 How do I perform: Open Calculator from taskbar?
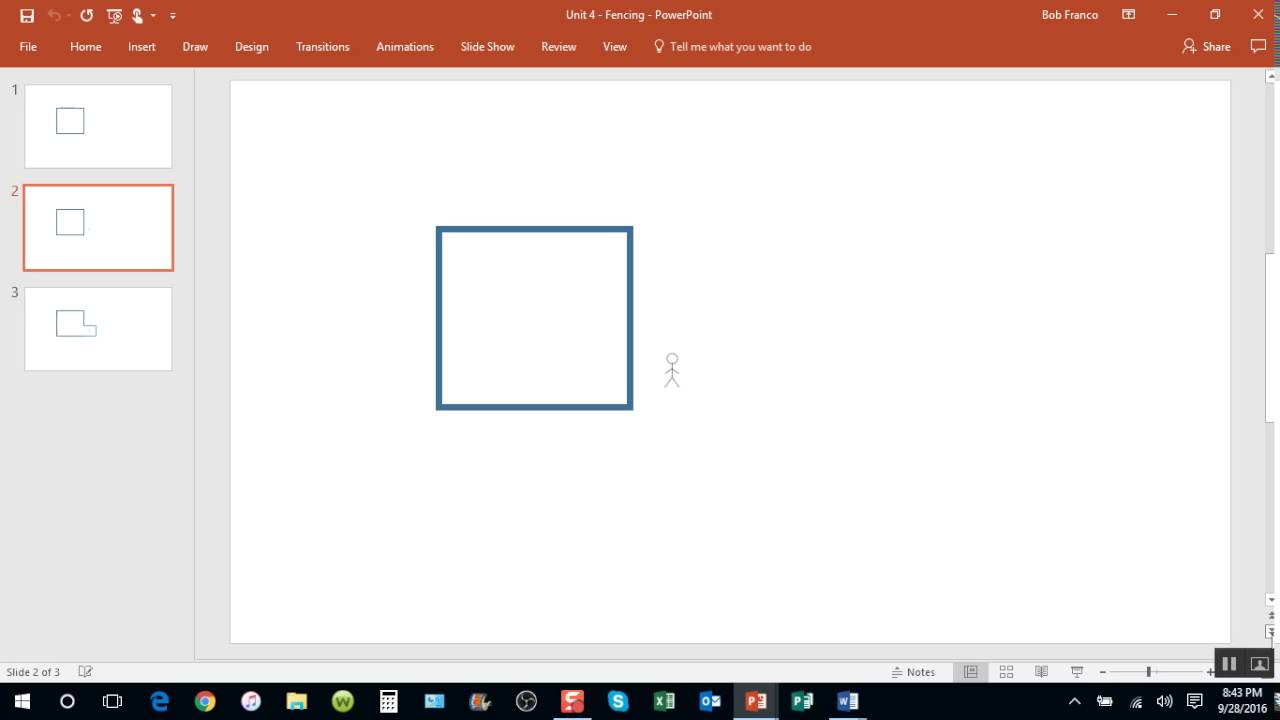click(389, 701)
